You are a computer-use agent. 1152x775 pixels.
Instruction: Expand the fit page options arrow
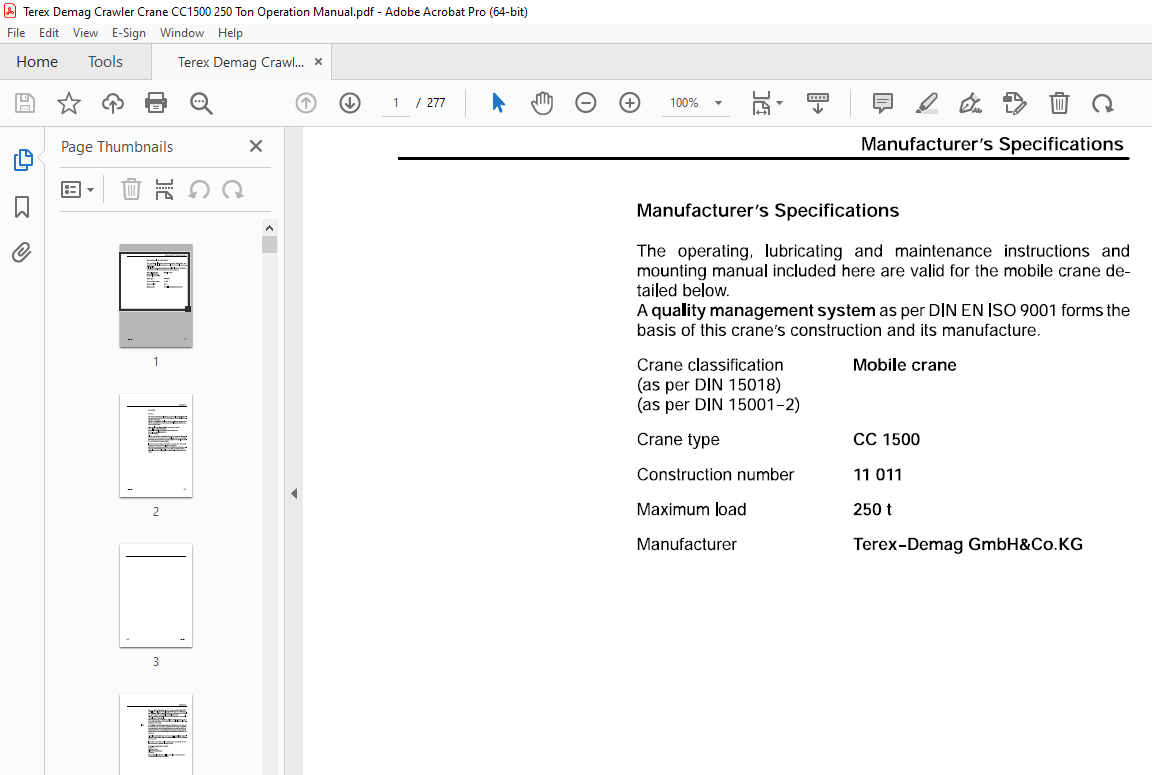click(x=780, y=103)
